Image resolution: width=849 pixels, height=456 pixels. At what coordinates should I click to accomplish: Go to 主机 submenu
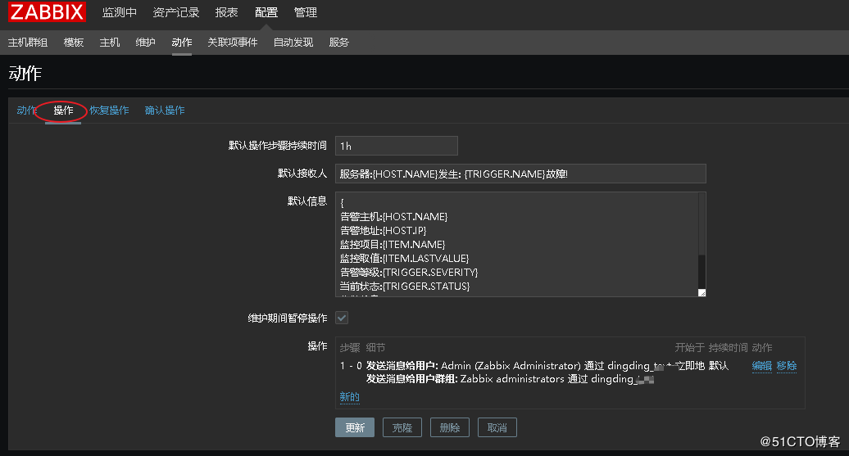tap(109, 42)
